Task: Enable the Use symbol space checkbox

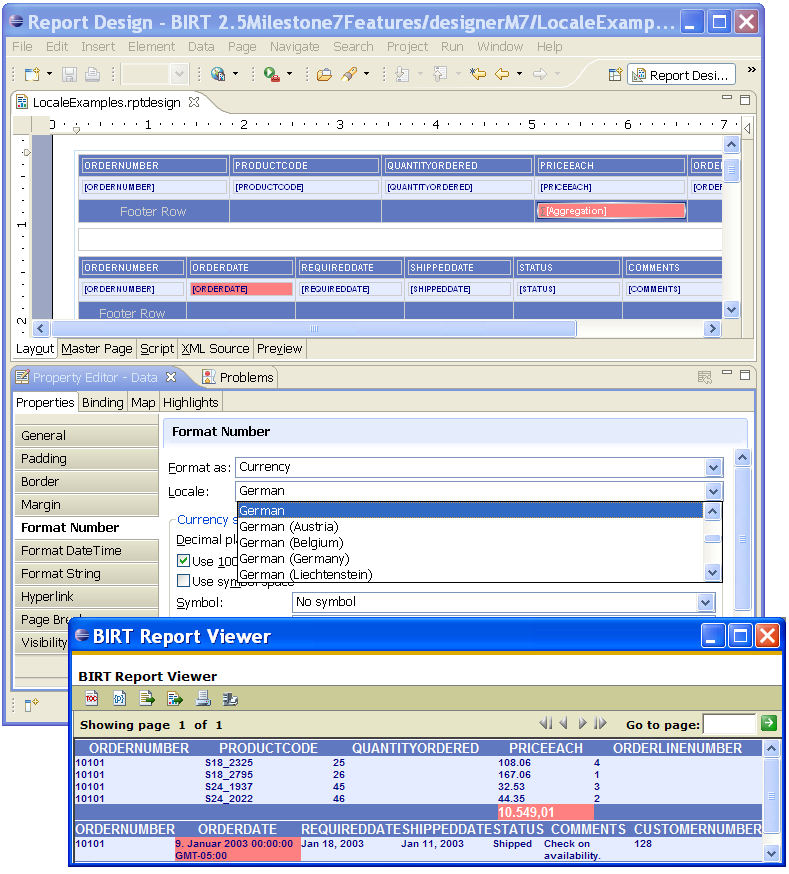Action: (x=184, y=581)
